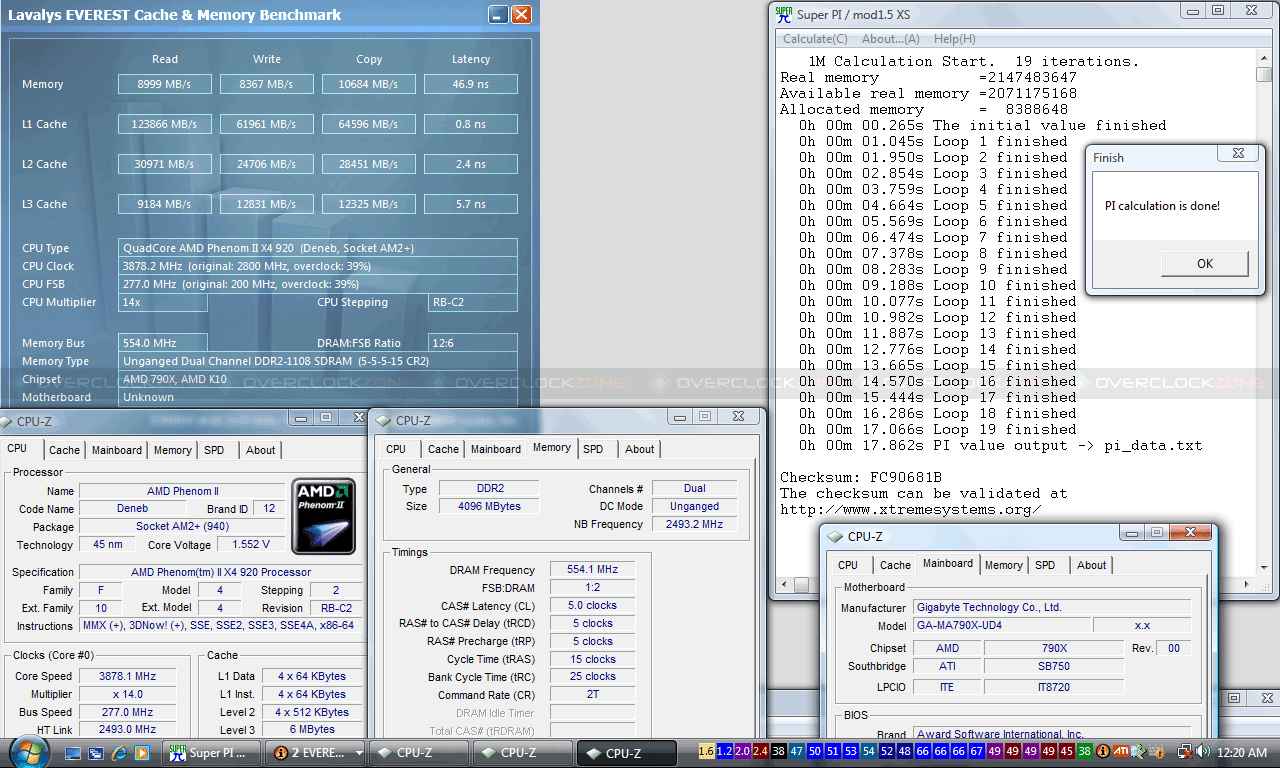Open the ATI tray icon

(1122, 751)
